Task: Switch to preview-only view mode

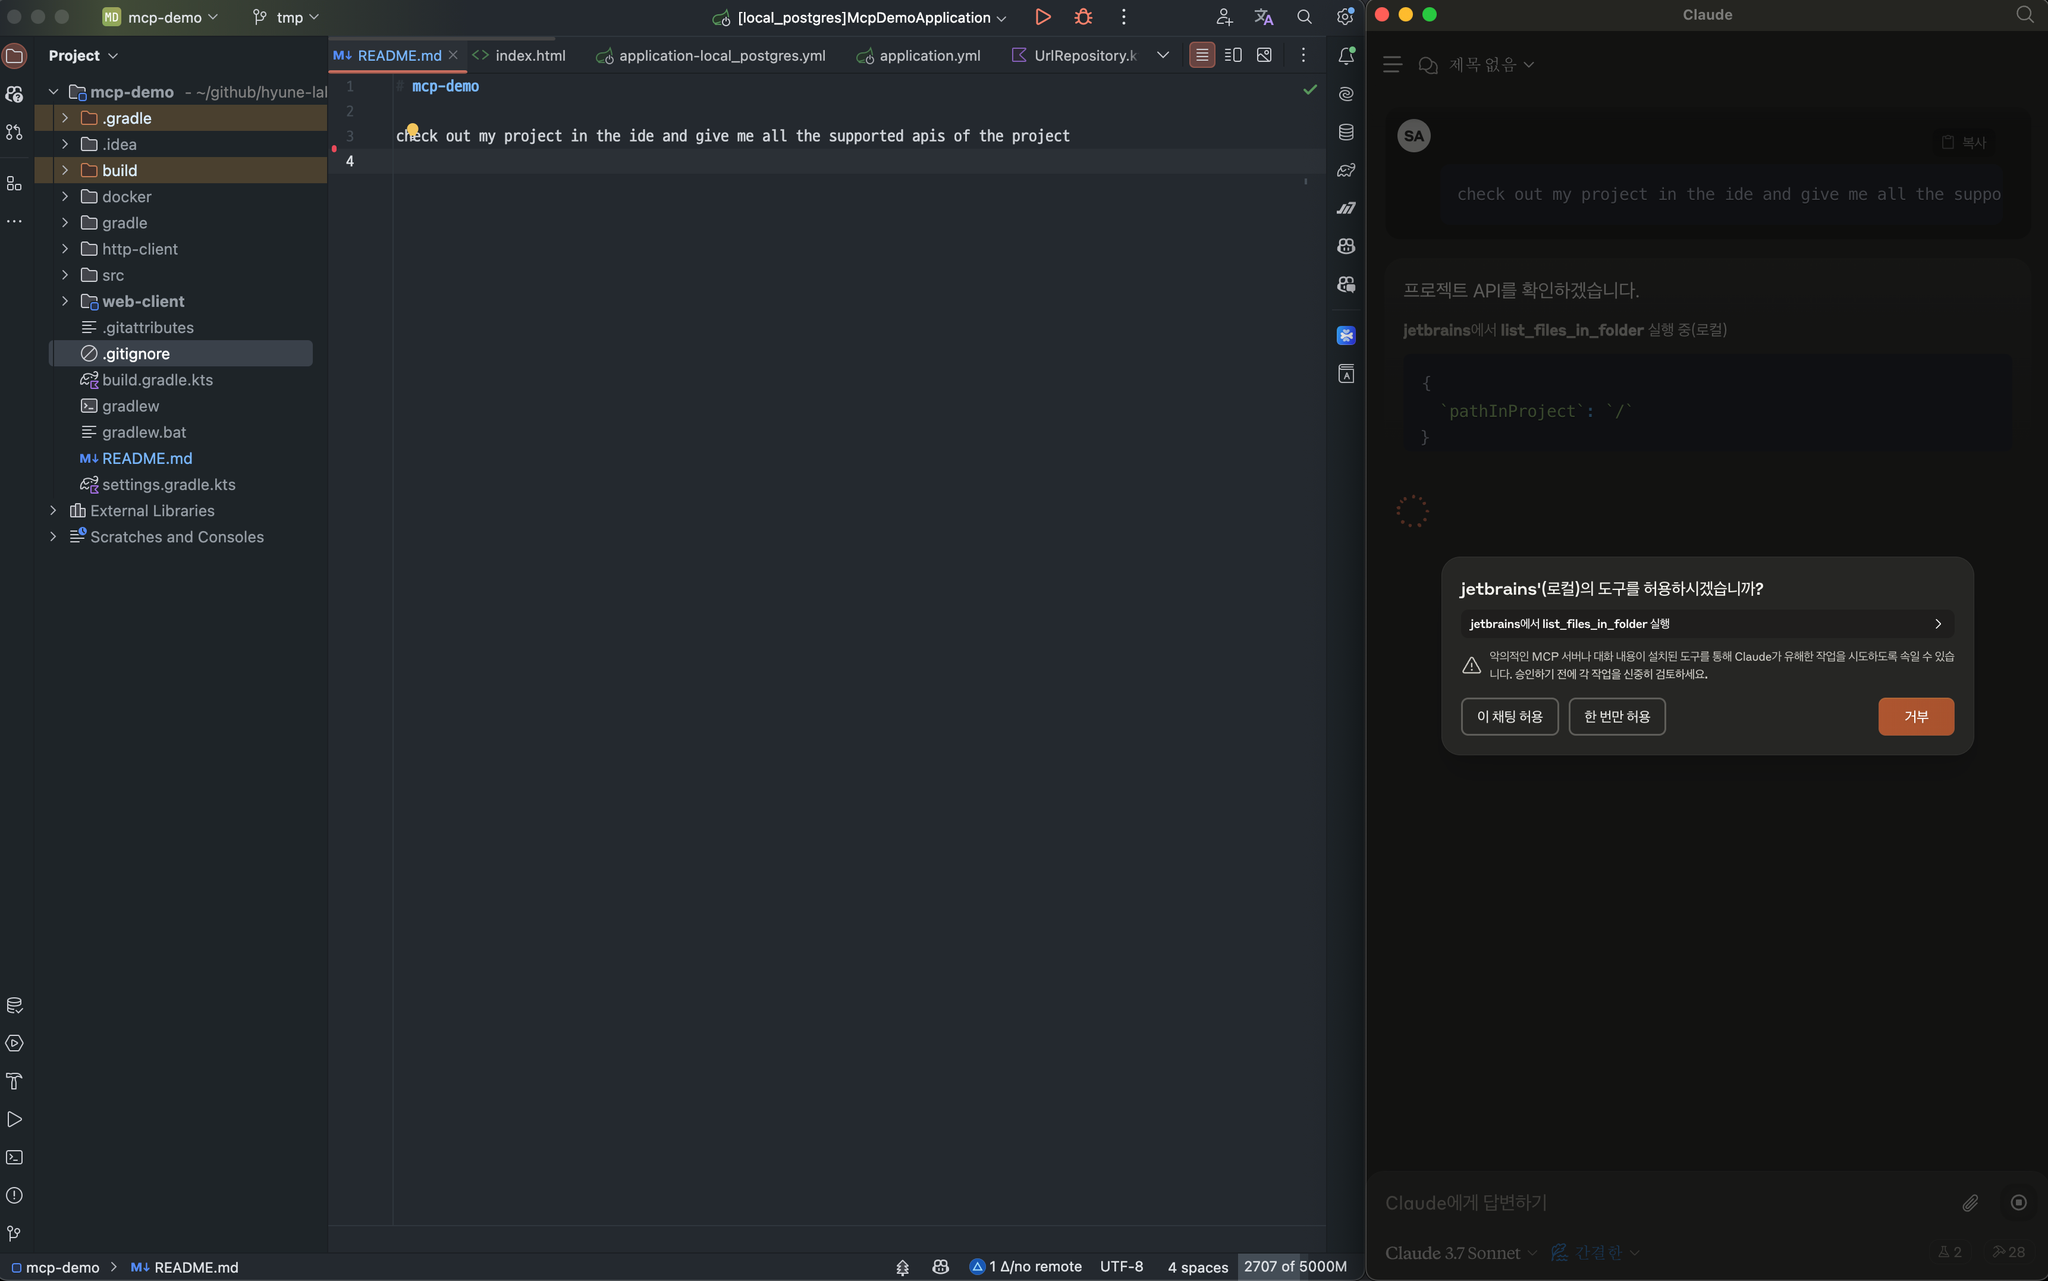Action: [1264, 56]
